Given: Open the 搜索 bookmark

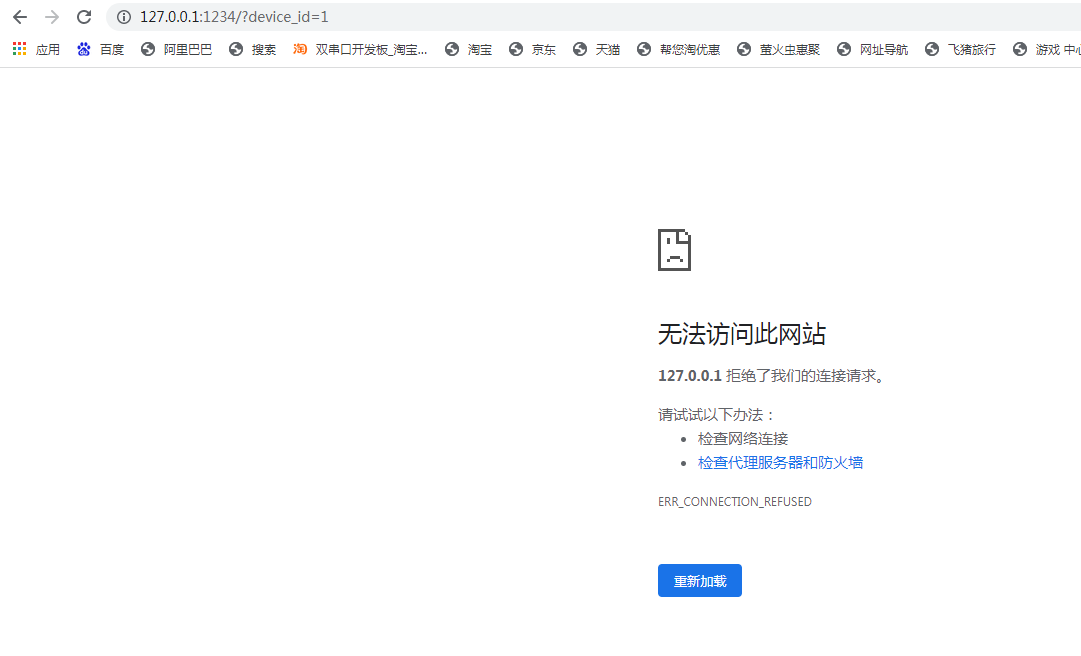Looking at the screenshot, I should (253, 49).
